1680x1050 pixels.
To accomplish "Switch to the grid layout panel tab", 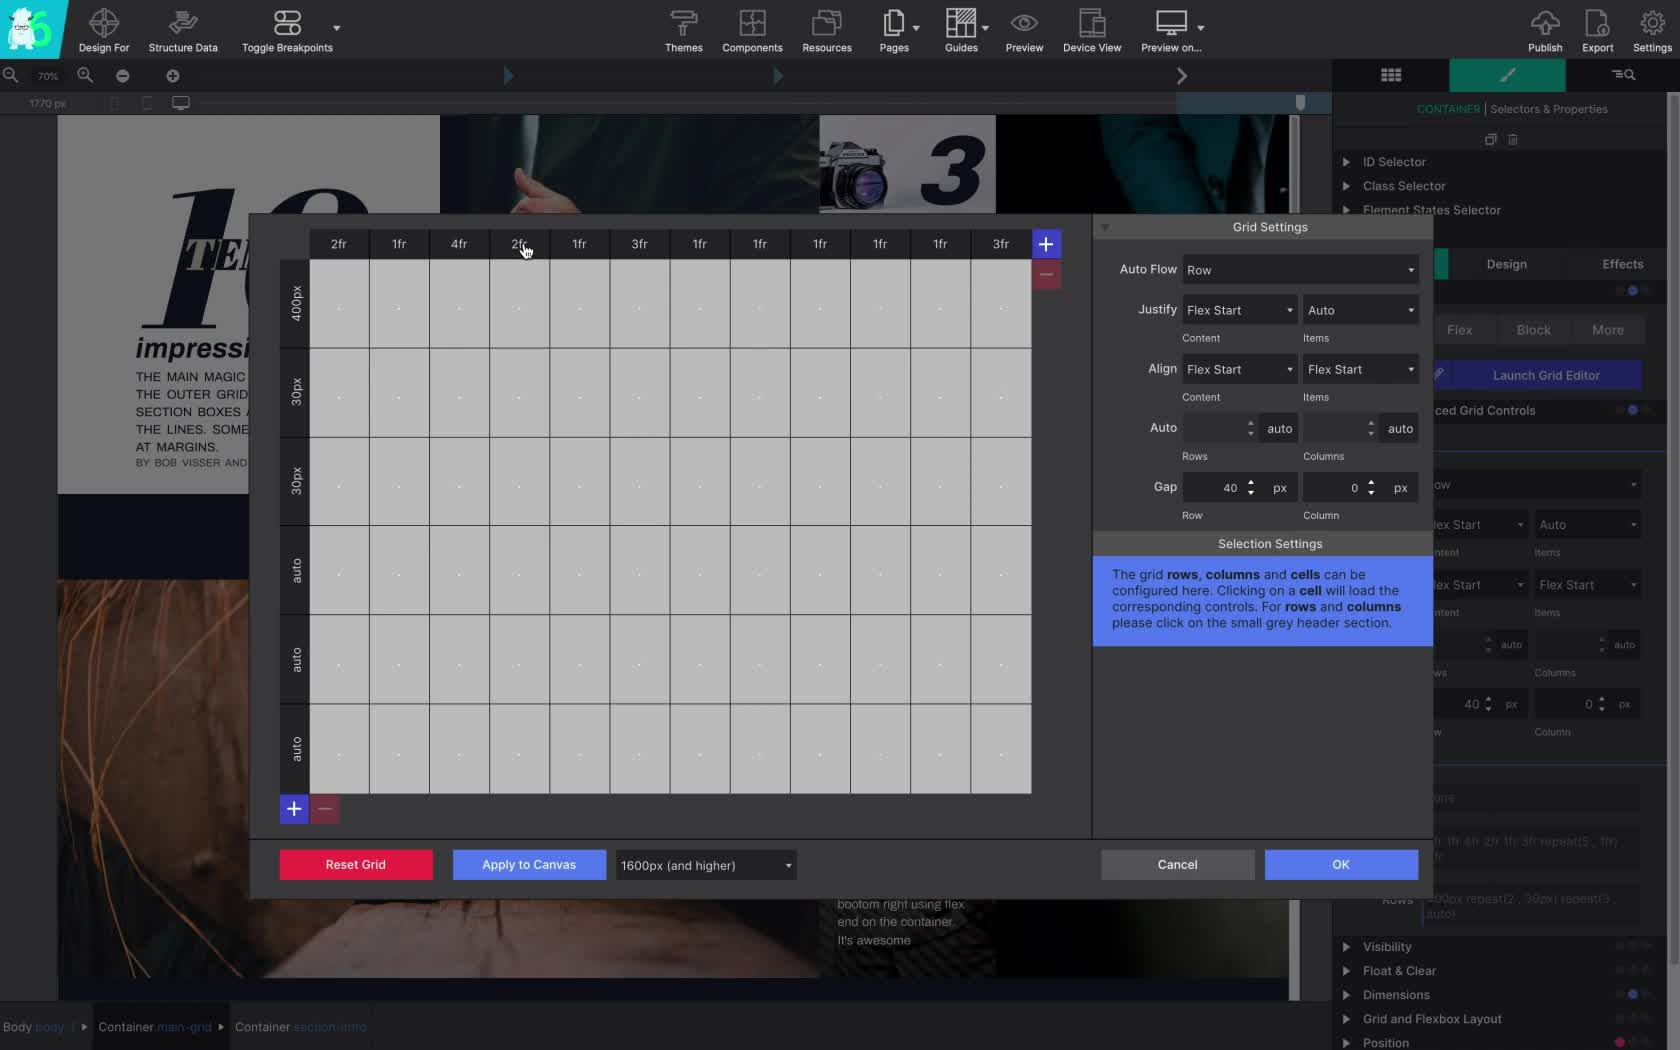I will [1391, 75].
